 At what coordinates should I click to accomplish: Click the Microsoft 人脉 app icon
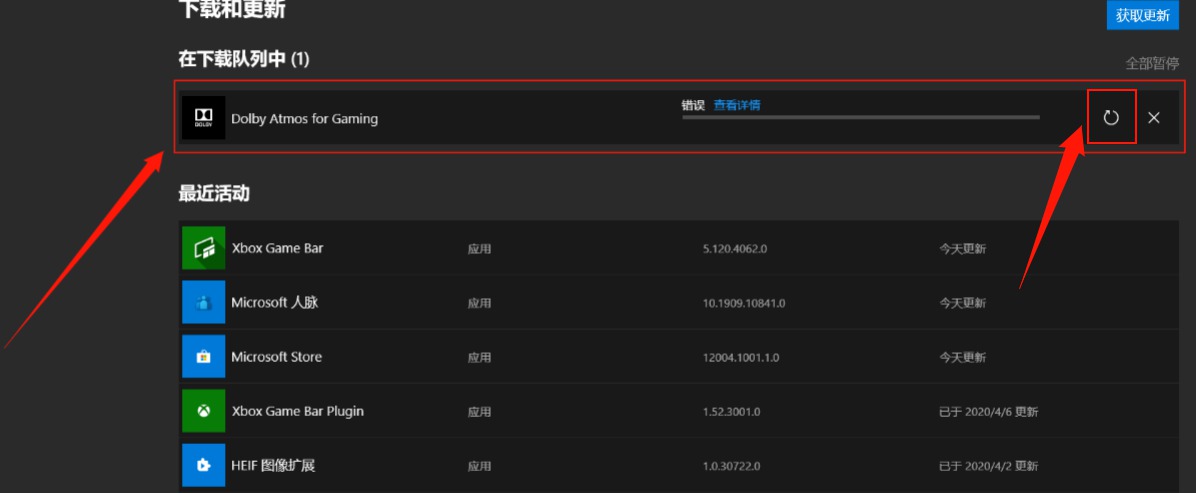(204, 302)
